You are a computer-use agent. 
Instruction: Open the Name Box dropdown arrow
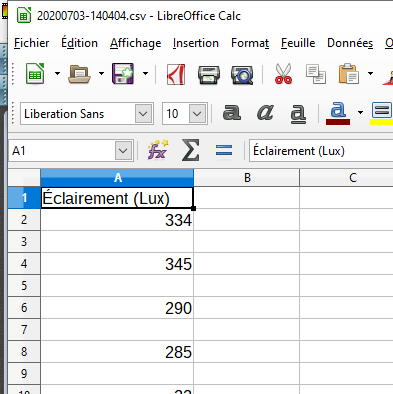tap(123, 151)
